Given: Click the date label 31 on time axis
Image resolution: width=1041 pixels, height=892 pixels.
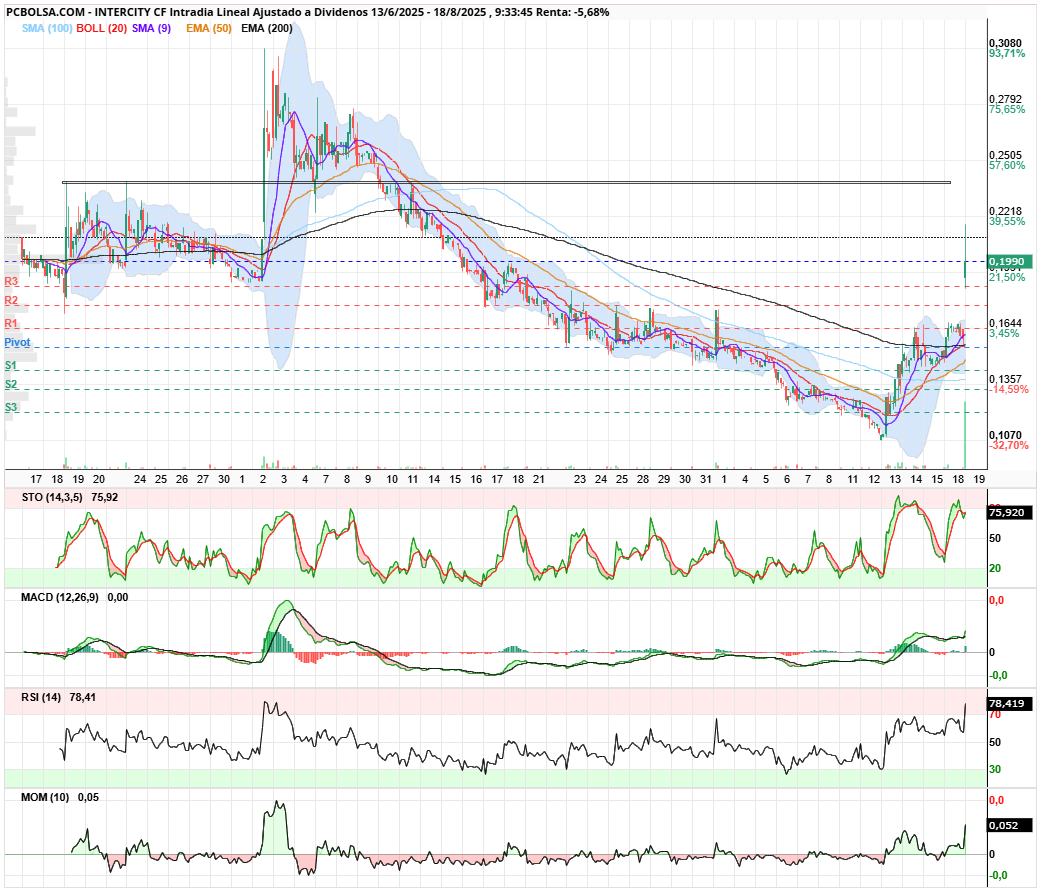Looking at the screenshot, I should coord(705,479).
